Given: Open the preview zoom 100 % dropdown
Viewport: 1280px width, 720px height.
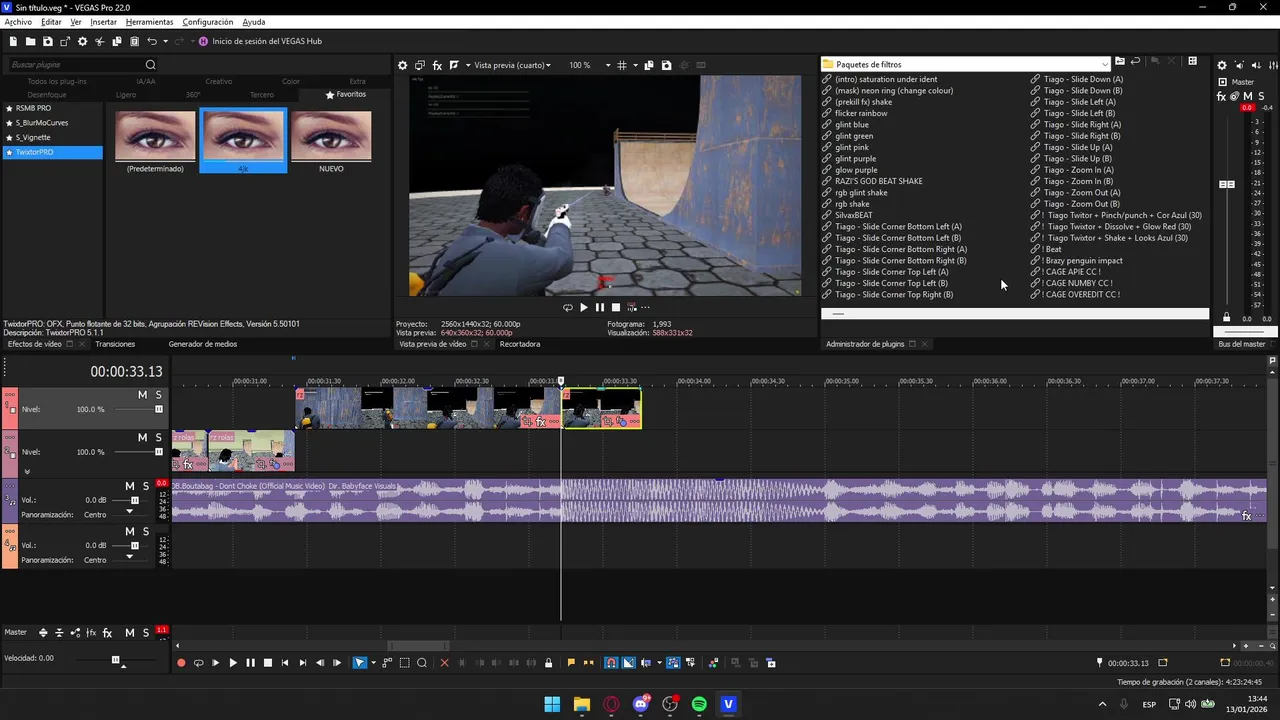Looking at the screenshot, I should 590,65.
